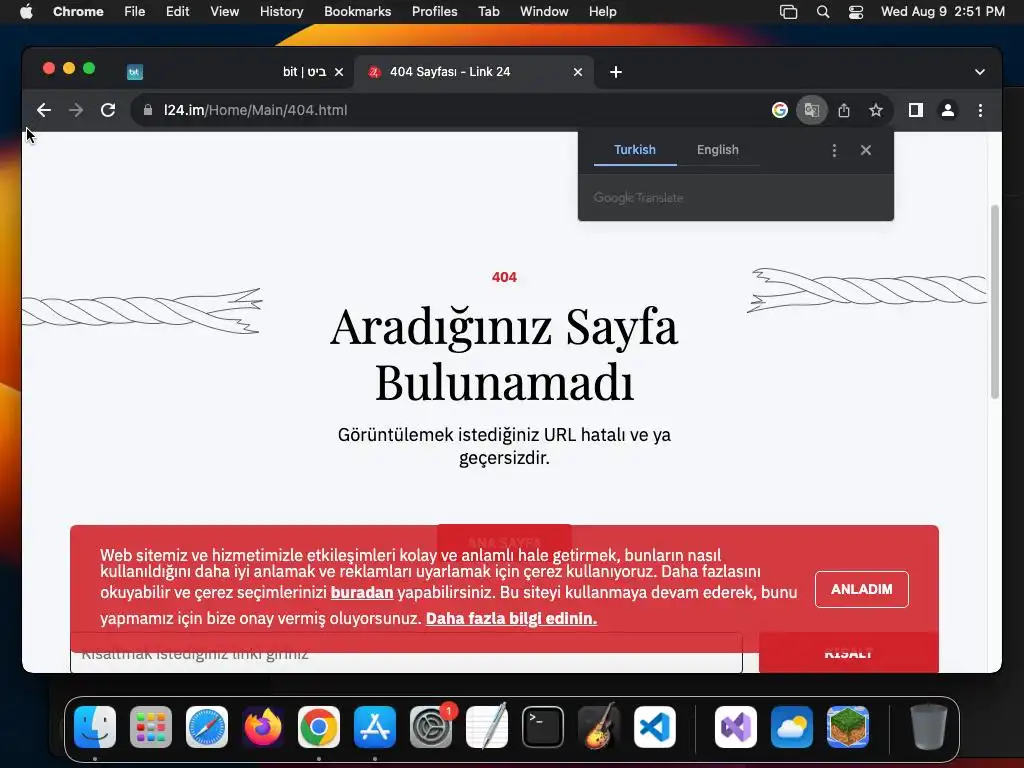The width and height of the screenshot is (1024, 768).
Task: Open TextEdit from the dock
Action: pos(487,727)
